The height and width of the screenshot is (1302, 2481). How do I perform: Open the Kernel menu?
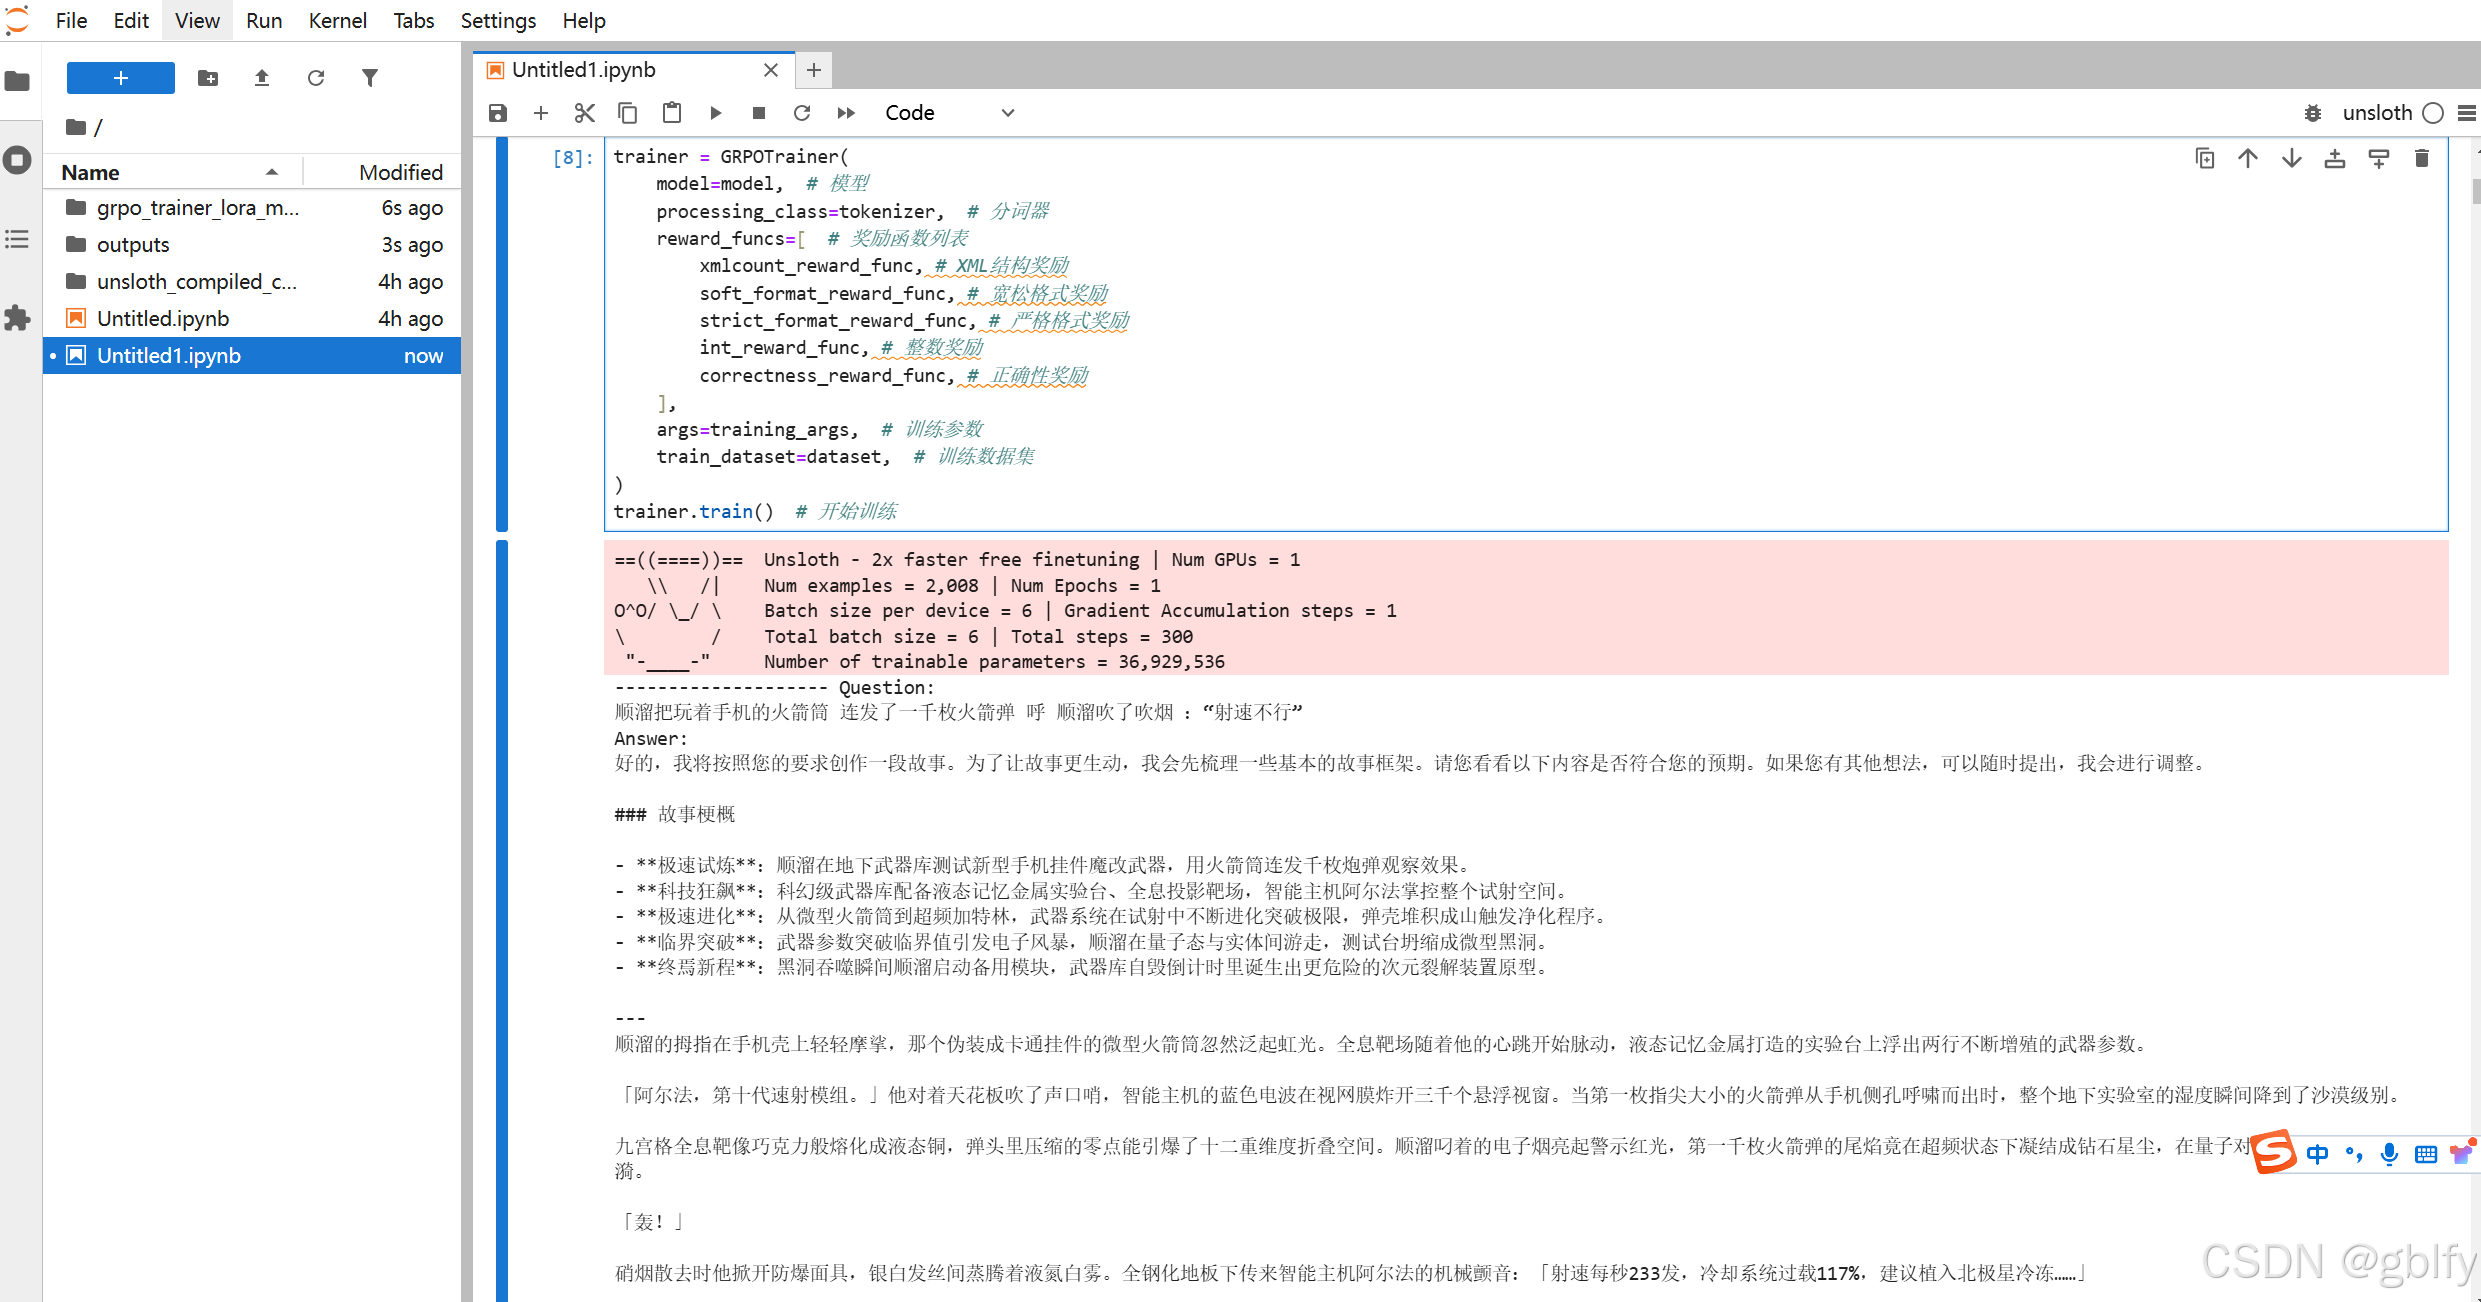(x=337, y=20)
